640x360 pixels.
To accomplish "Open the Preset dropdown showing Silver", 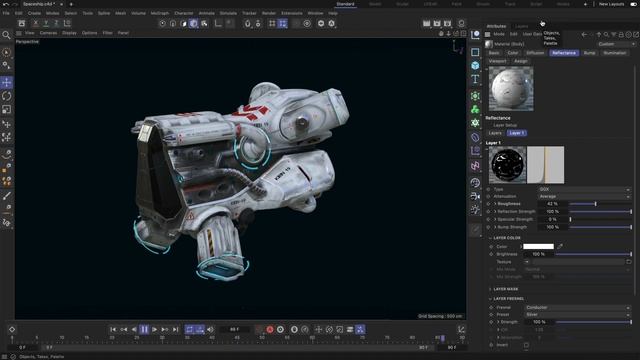I will point(578,315).
